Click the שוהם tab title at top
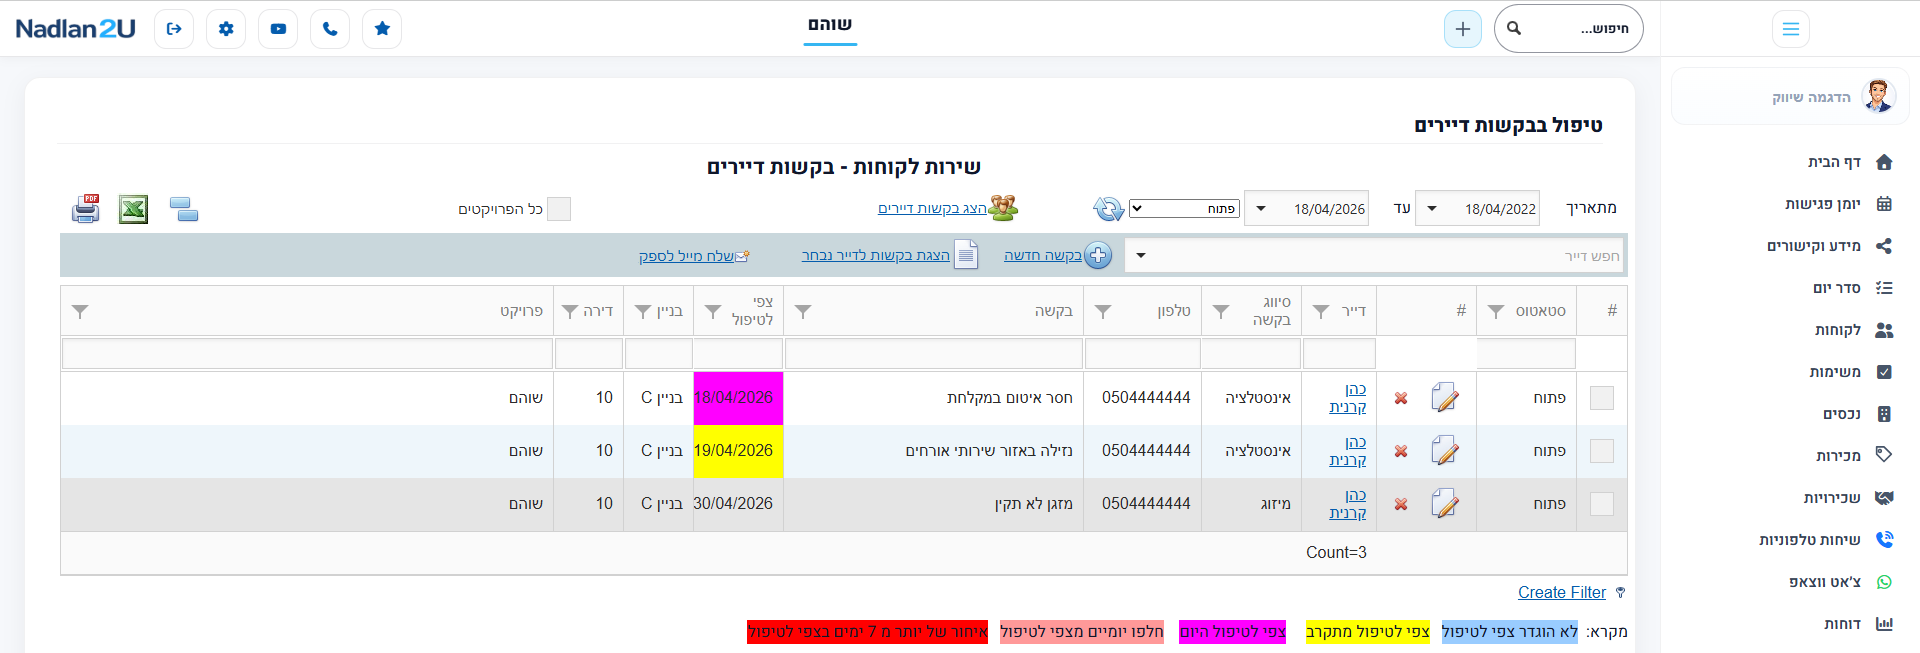The image size is (1920, 653). tap(830, 24)
